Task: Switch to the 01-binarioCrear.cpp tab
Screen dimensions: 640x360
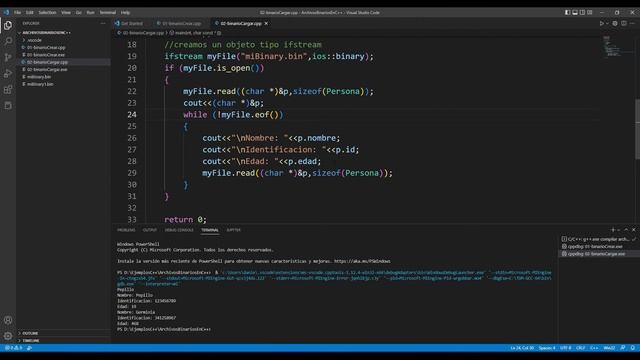Action: point(181,24)
